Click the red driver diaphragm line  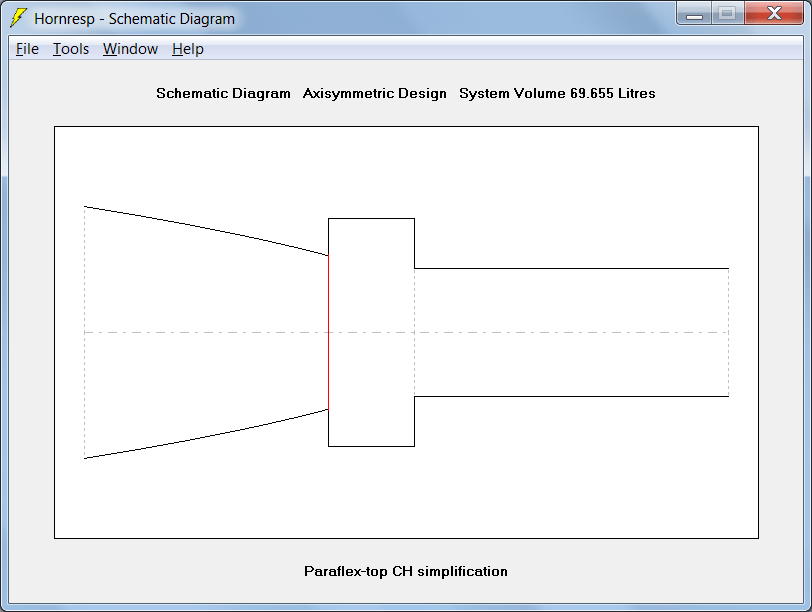click(x=328, y=332)
